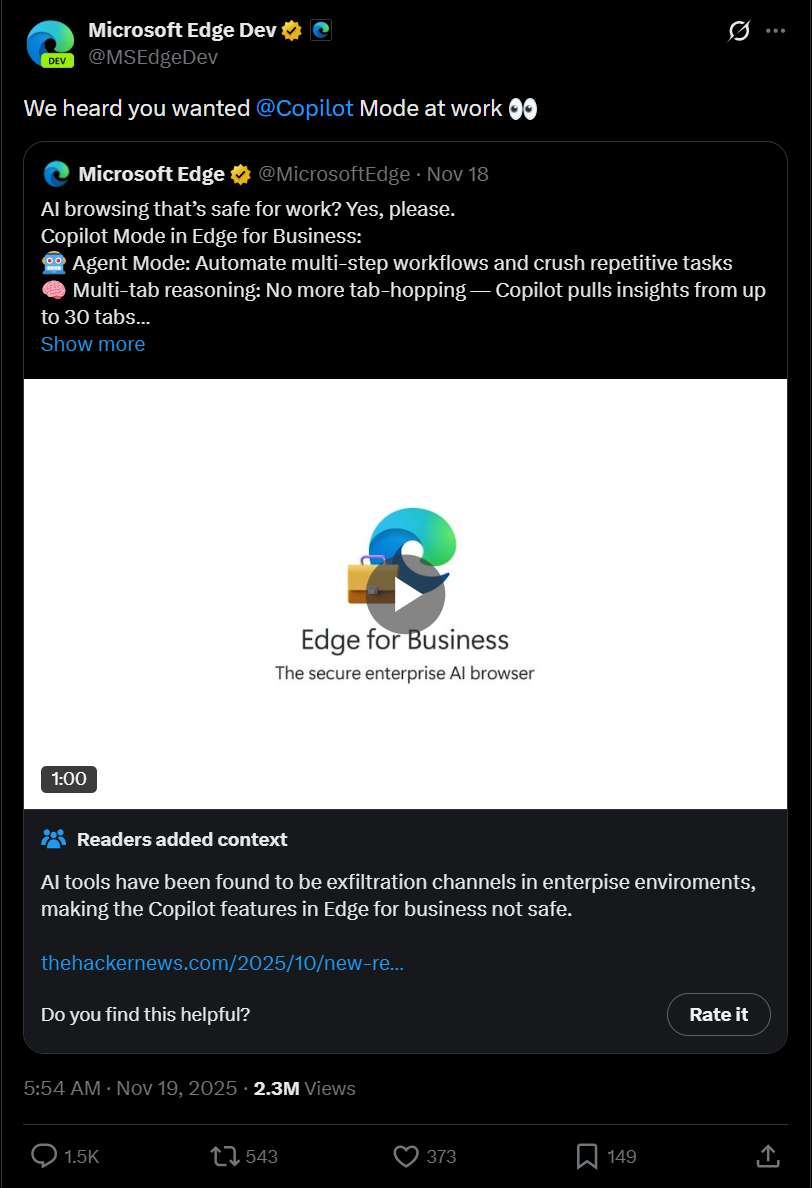Viewport: 812px width, 1188px height.
Task: Open the three-dot more options menu
Action: pyautogui.click(x=775, y=31)
